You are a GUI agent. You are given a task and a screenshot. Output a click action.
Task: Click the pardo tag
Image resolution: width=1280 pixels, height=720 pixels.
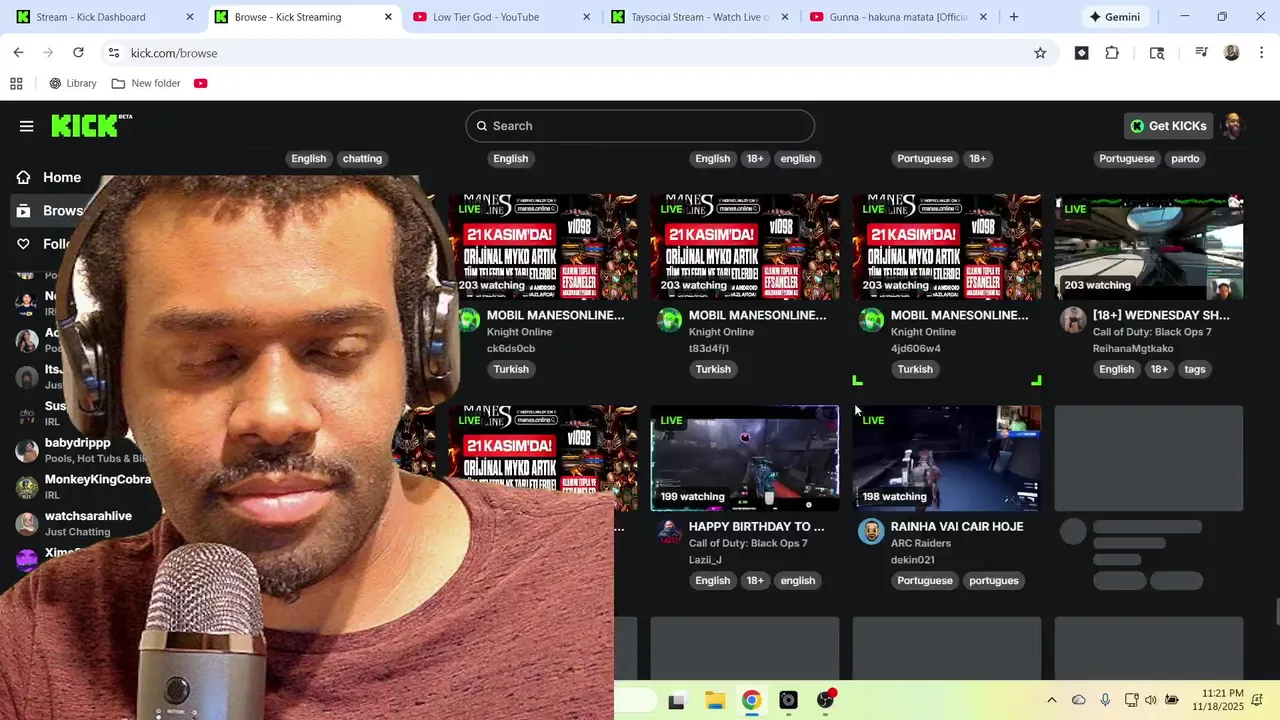coord(1185,159)
